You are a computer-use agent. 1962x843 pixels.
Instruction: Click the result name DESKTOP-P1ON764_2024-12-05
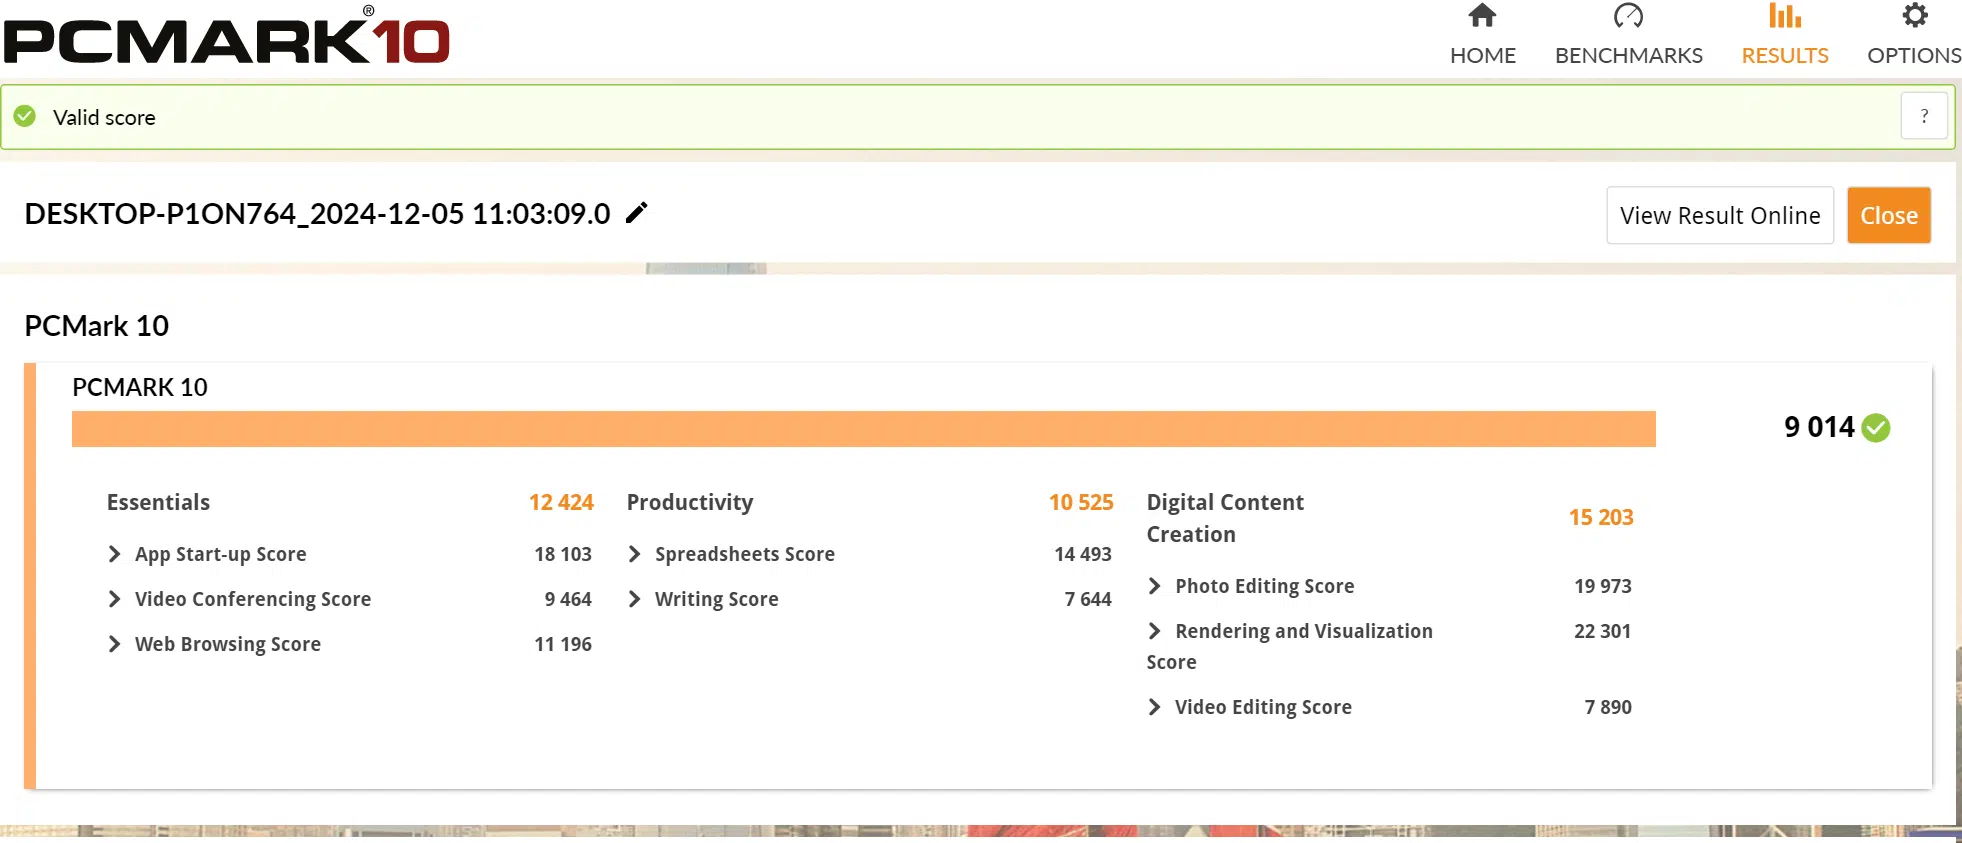[x=317, y=213]
